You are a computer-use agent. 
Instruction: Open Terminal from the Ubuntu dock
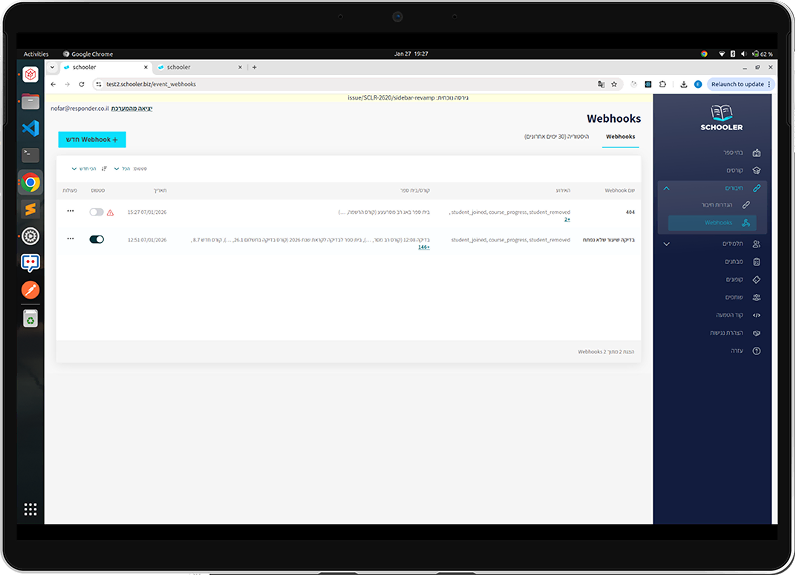[x=30, y=155]
